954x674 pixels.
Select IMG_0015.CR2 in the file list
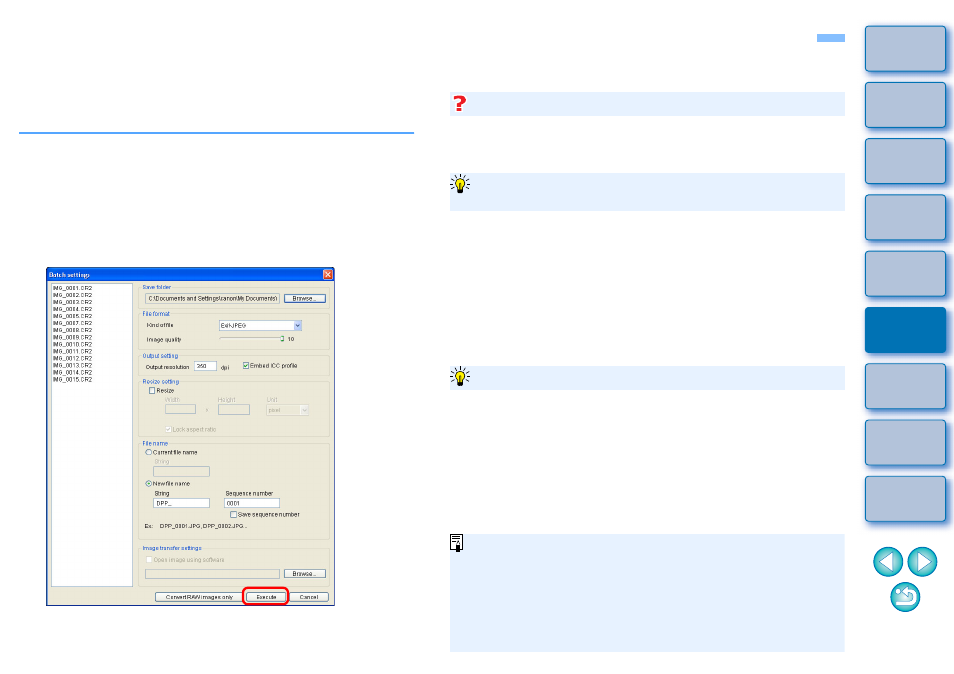(x=72, y=380)
